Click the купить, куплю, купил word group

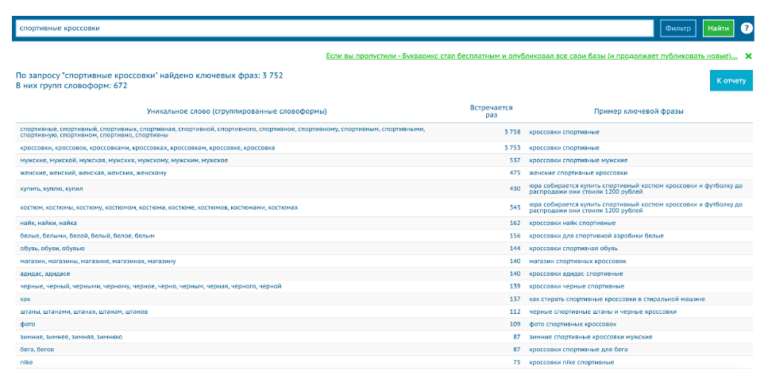pyautogui.click(x=51, y=189)
